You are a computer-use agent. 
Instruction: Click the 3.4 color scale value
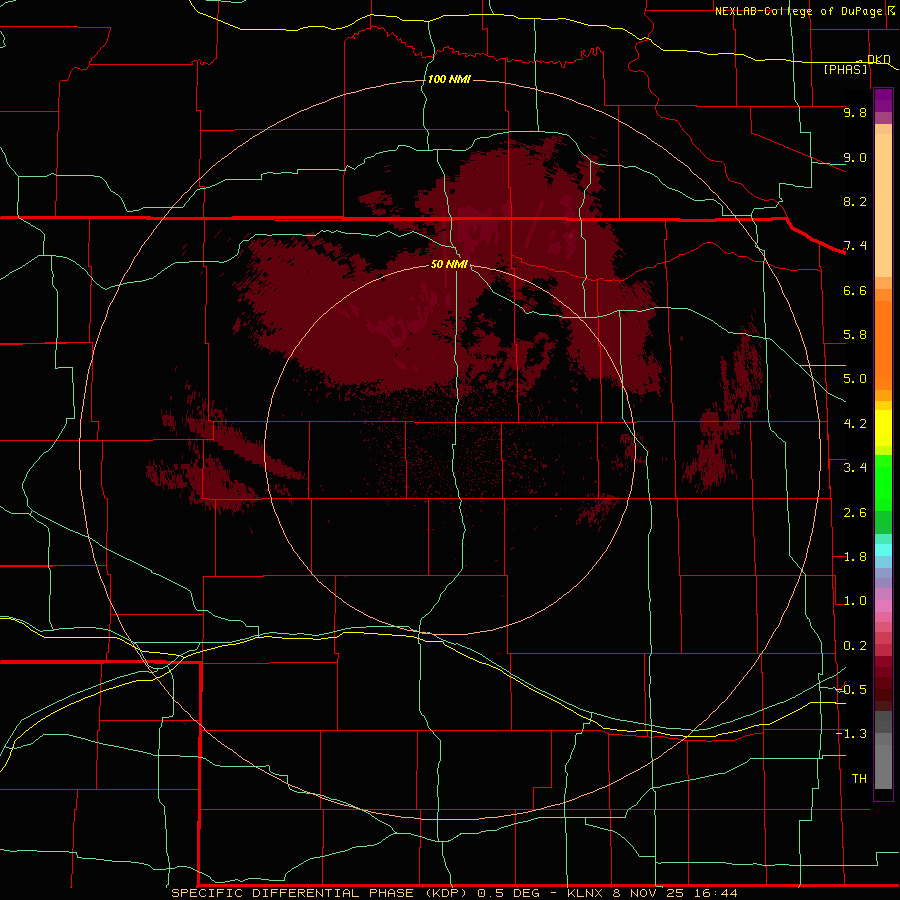tap(855, 468)
